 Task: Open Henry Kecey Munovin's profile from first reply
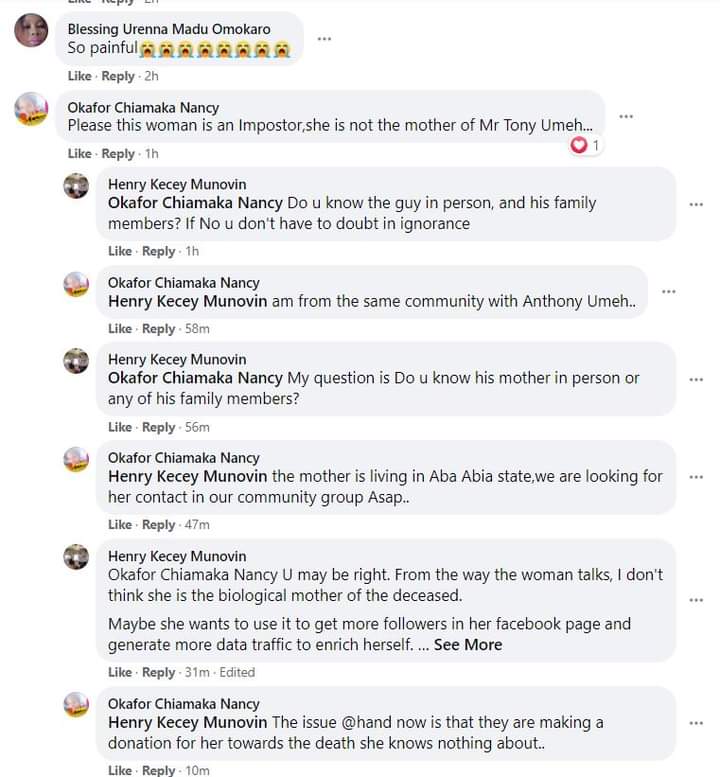click(176, 184)
